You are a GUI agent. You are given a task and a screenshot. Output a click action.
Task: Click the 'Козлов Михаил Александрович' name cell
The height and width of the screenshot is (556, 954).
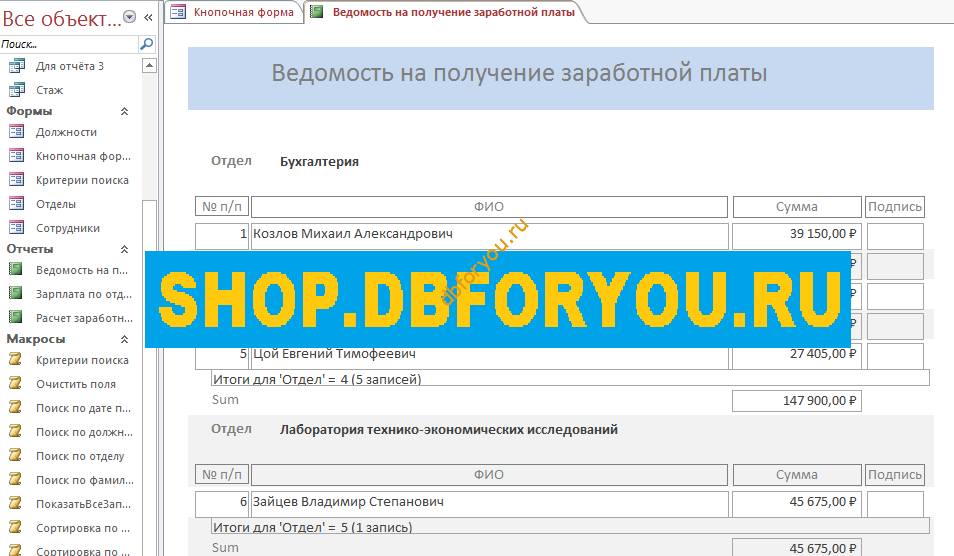tap(490, 236)
